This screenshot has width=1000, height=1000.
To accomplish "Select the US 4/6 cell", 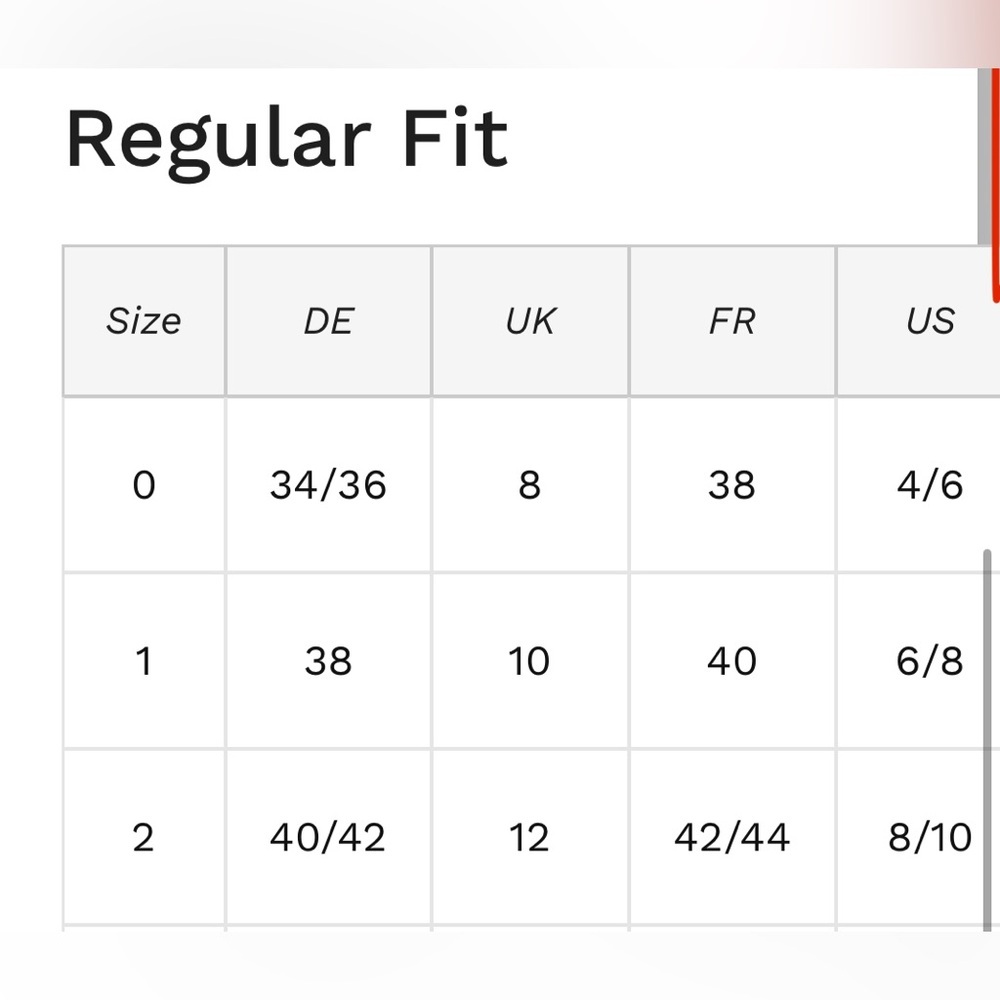I will point(930,486).
